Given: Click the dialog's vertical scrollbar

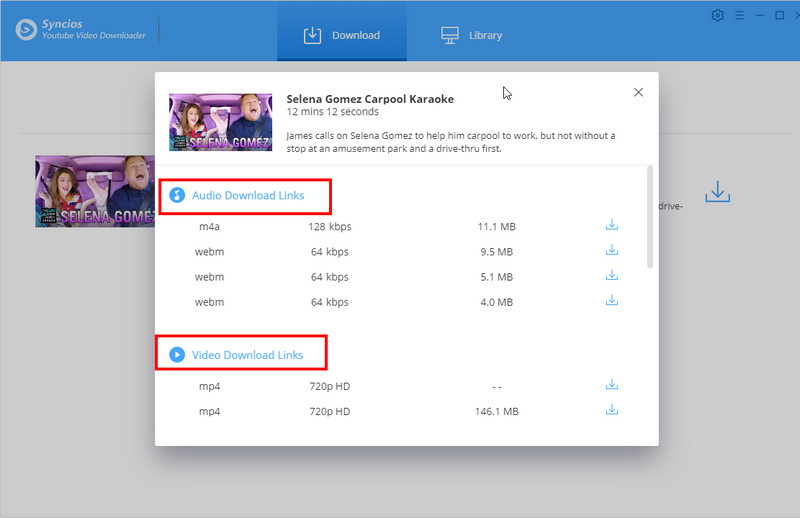Looking at the screenshot, I should point(650,216).
